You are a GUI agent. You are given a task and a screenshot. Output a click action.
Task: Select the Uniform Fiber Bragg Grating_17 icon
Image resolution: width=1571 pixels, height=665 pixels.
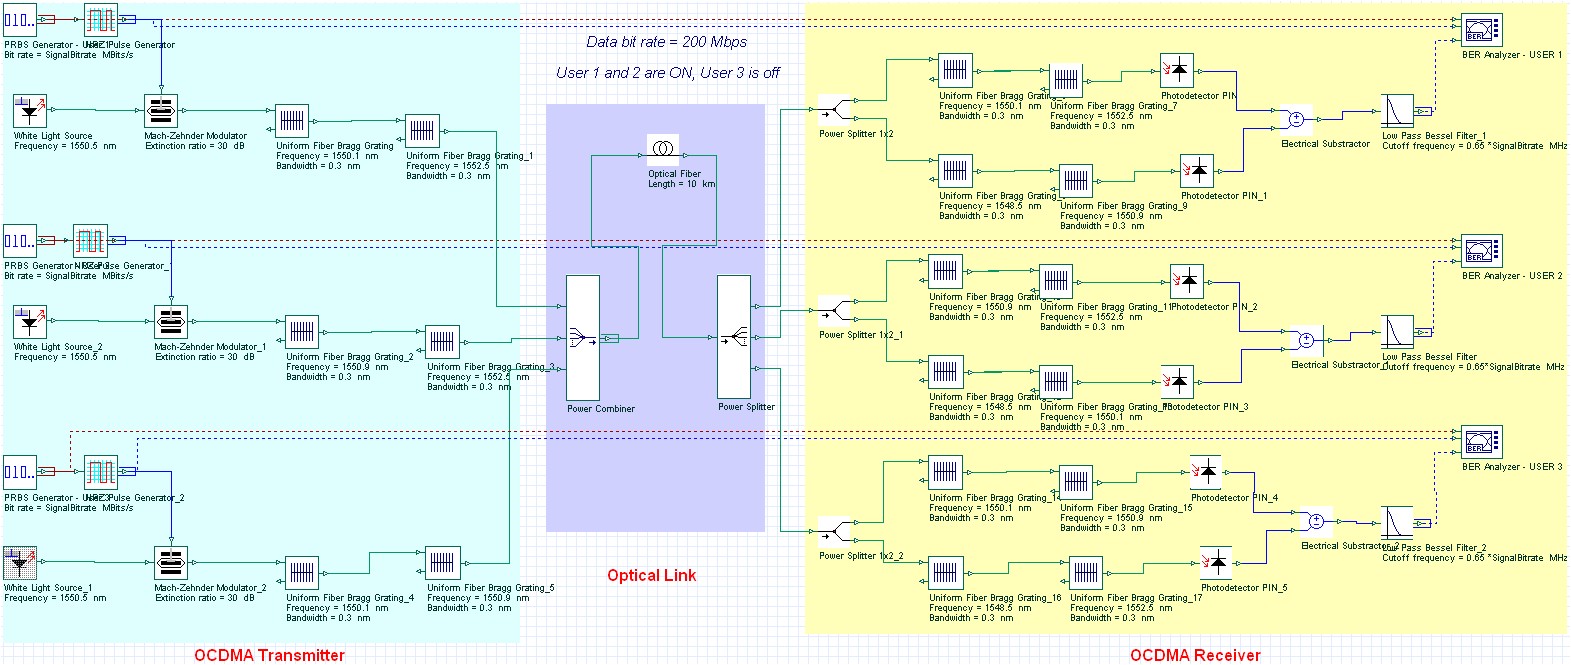pyautogui.click(x=1086, y=573)
